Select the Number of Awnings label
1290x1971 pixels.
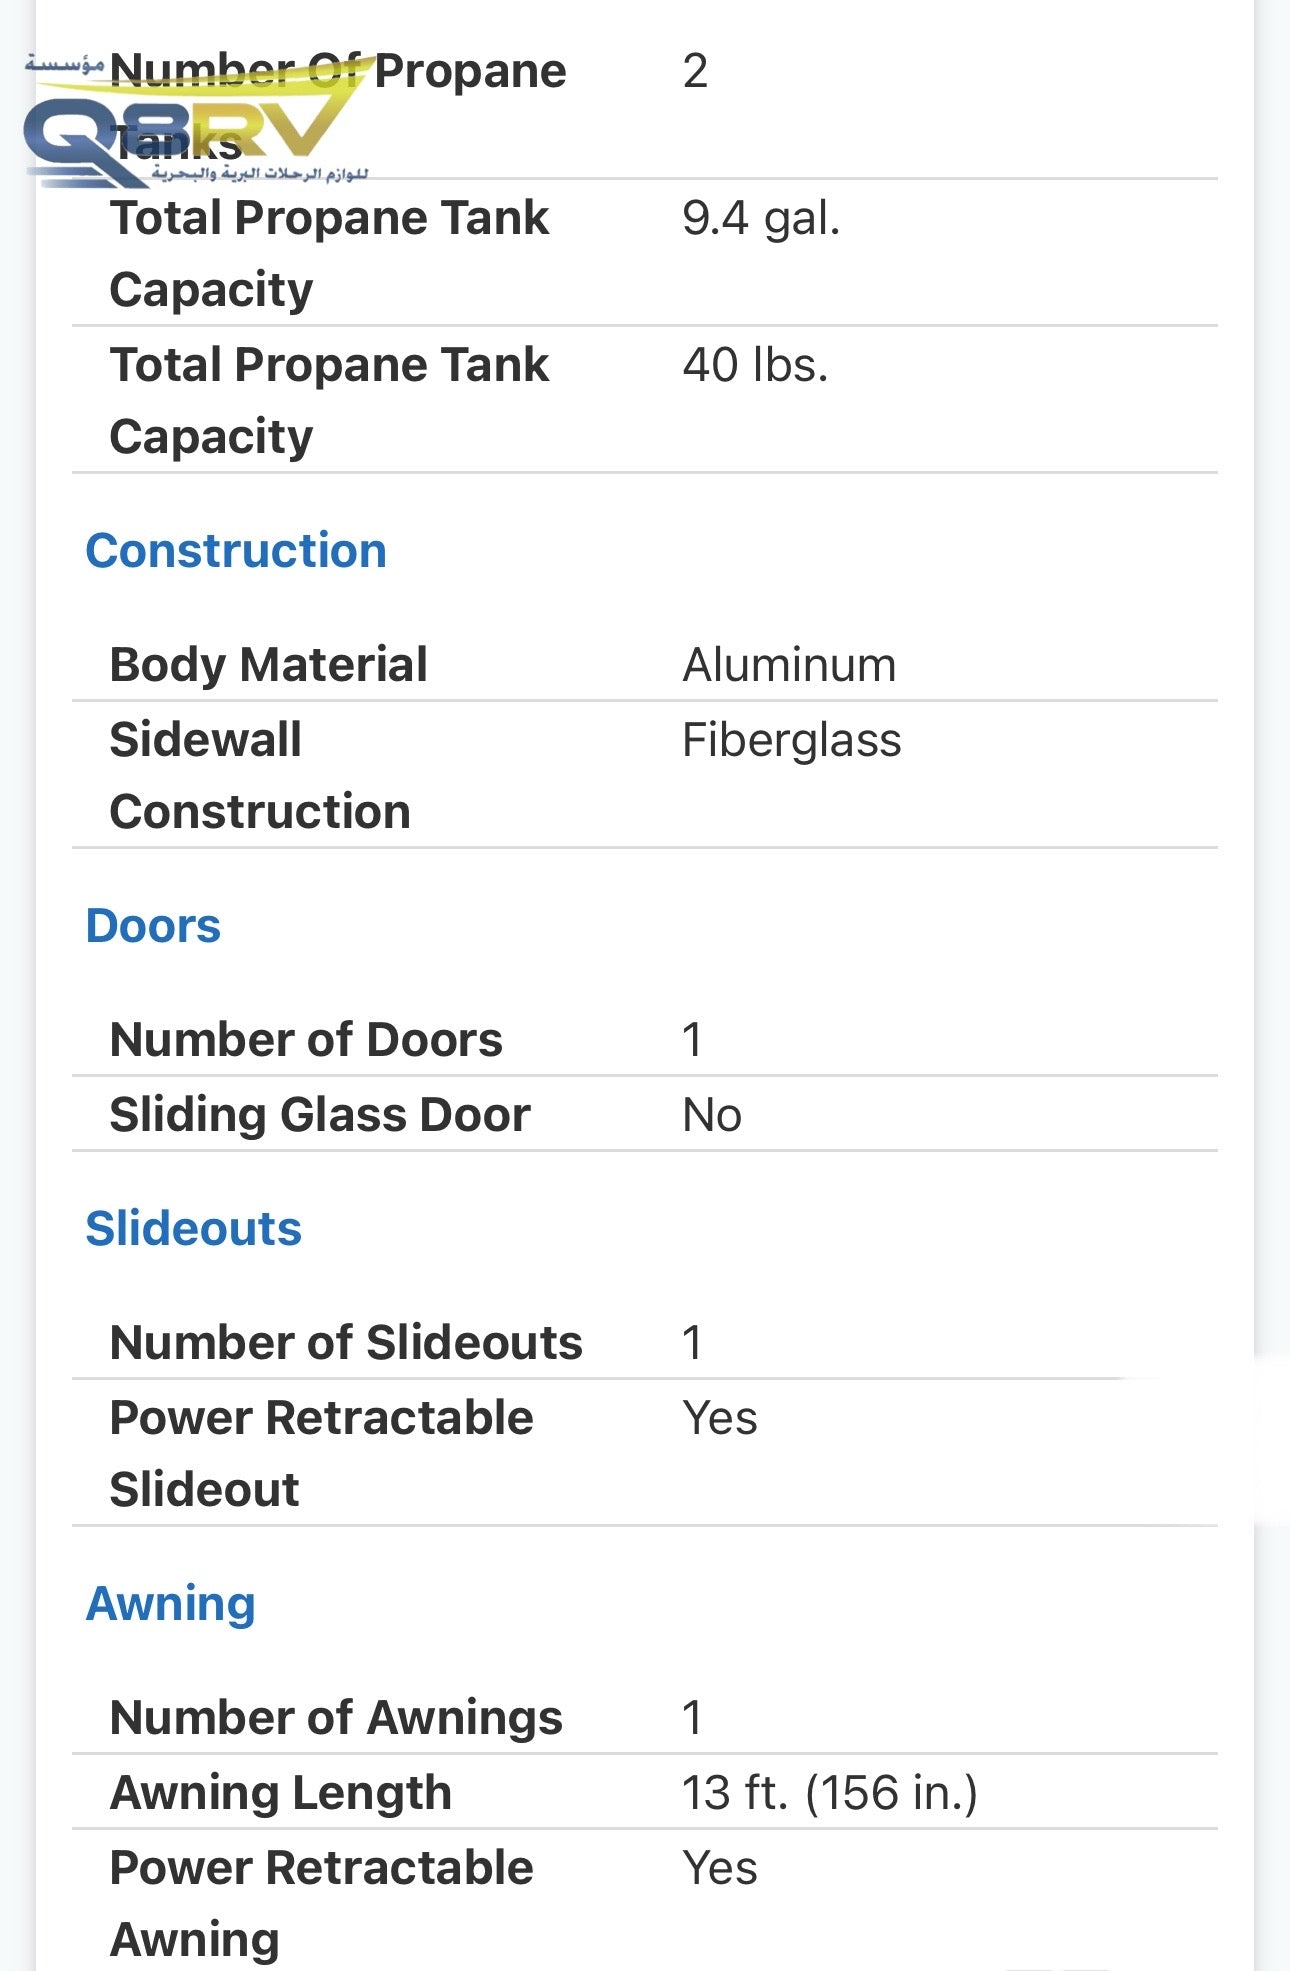pyautogui.click(x=336, y=1718)
